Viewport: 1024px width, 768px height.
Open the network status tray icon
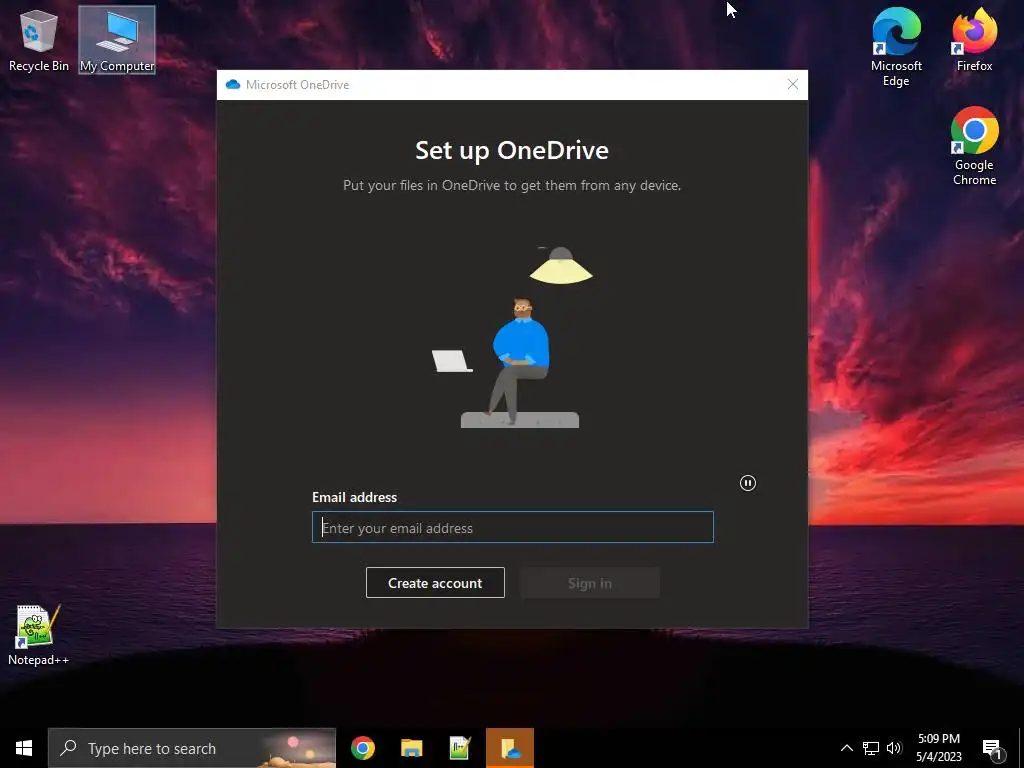[x=871, y=748]
